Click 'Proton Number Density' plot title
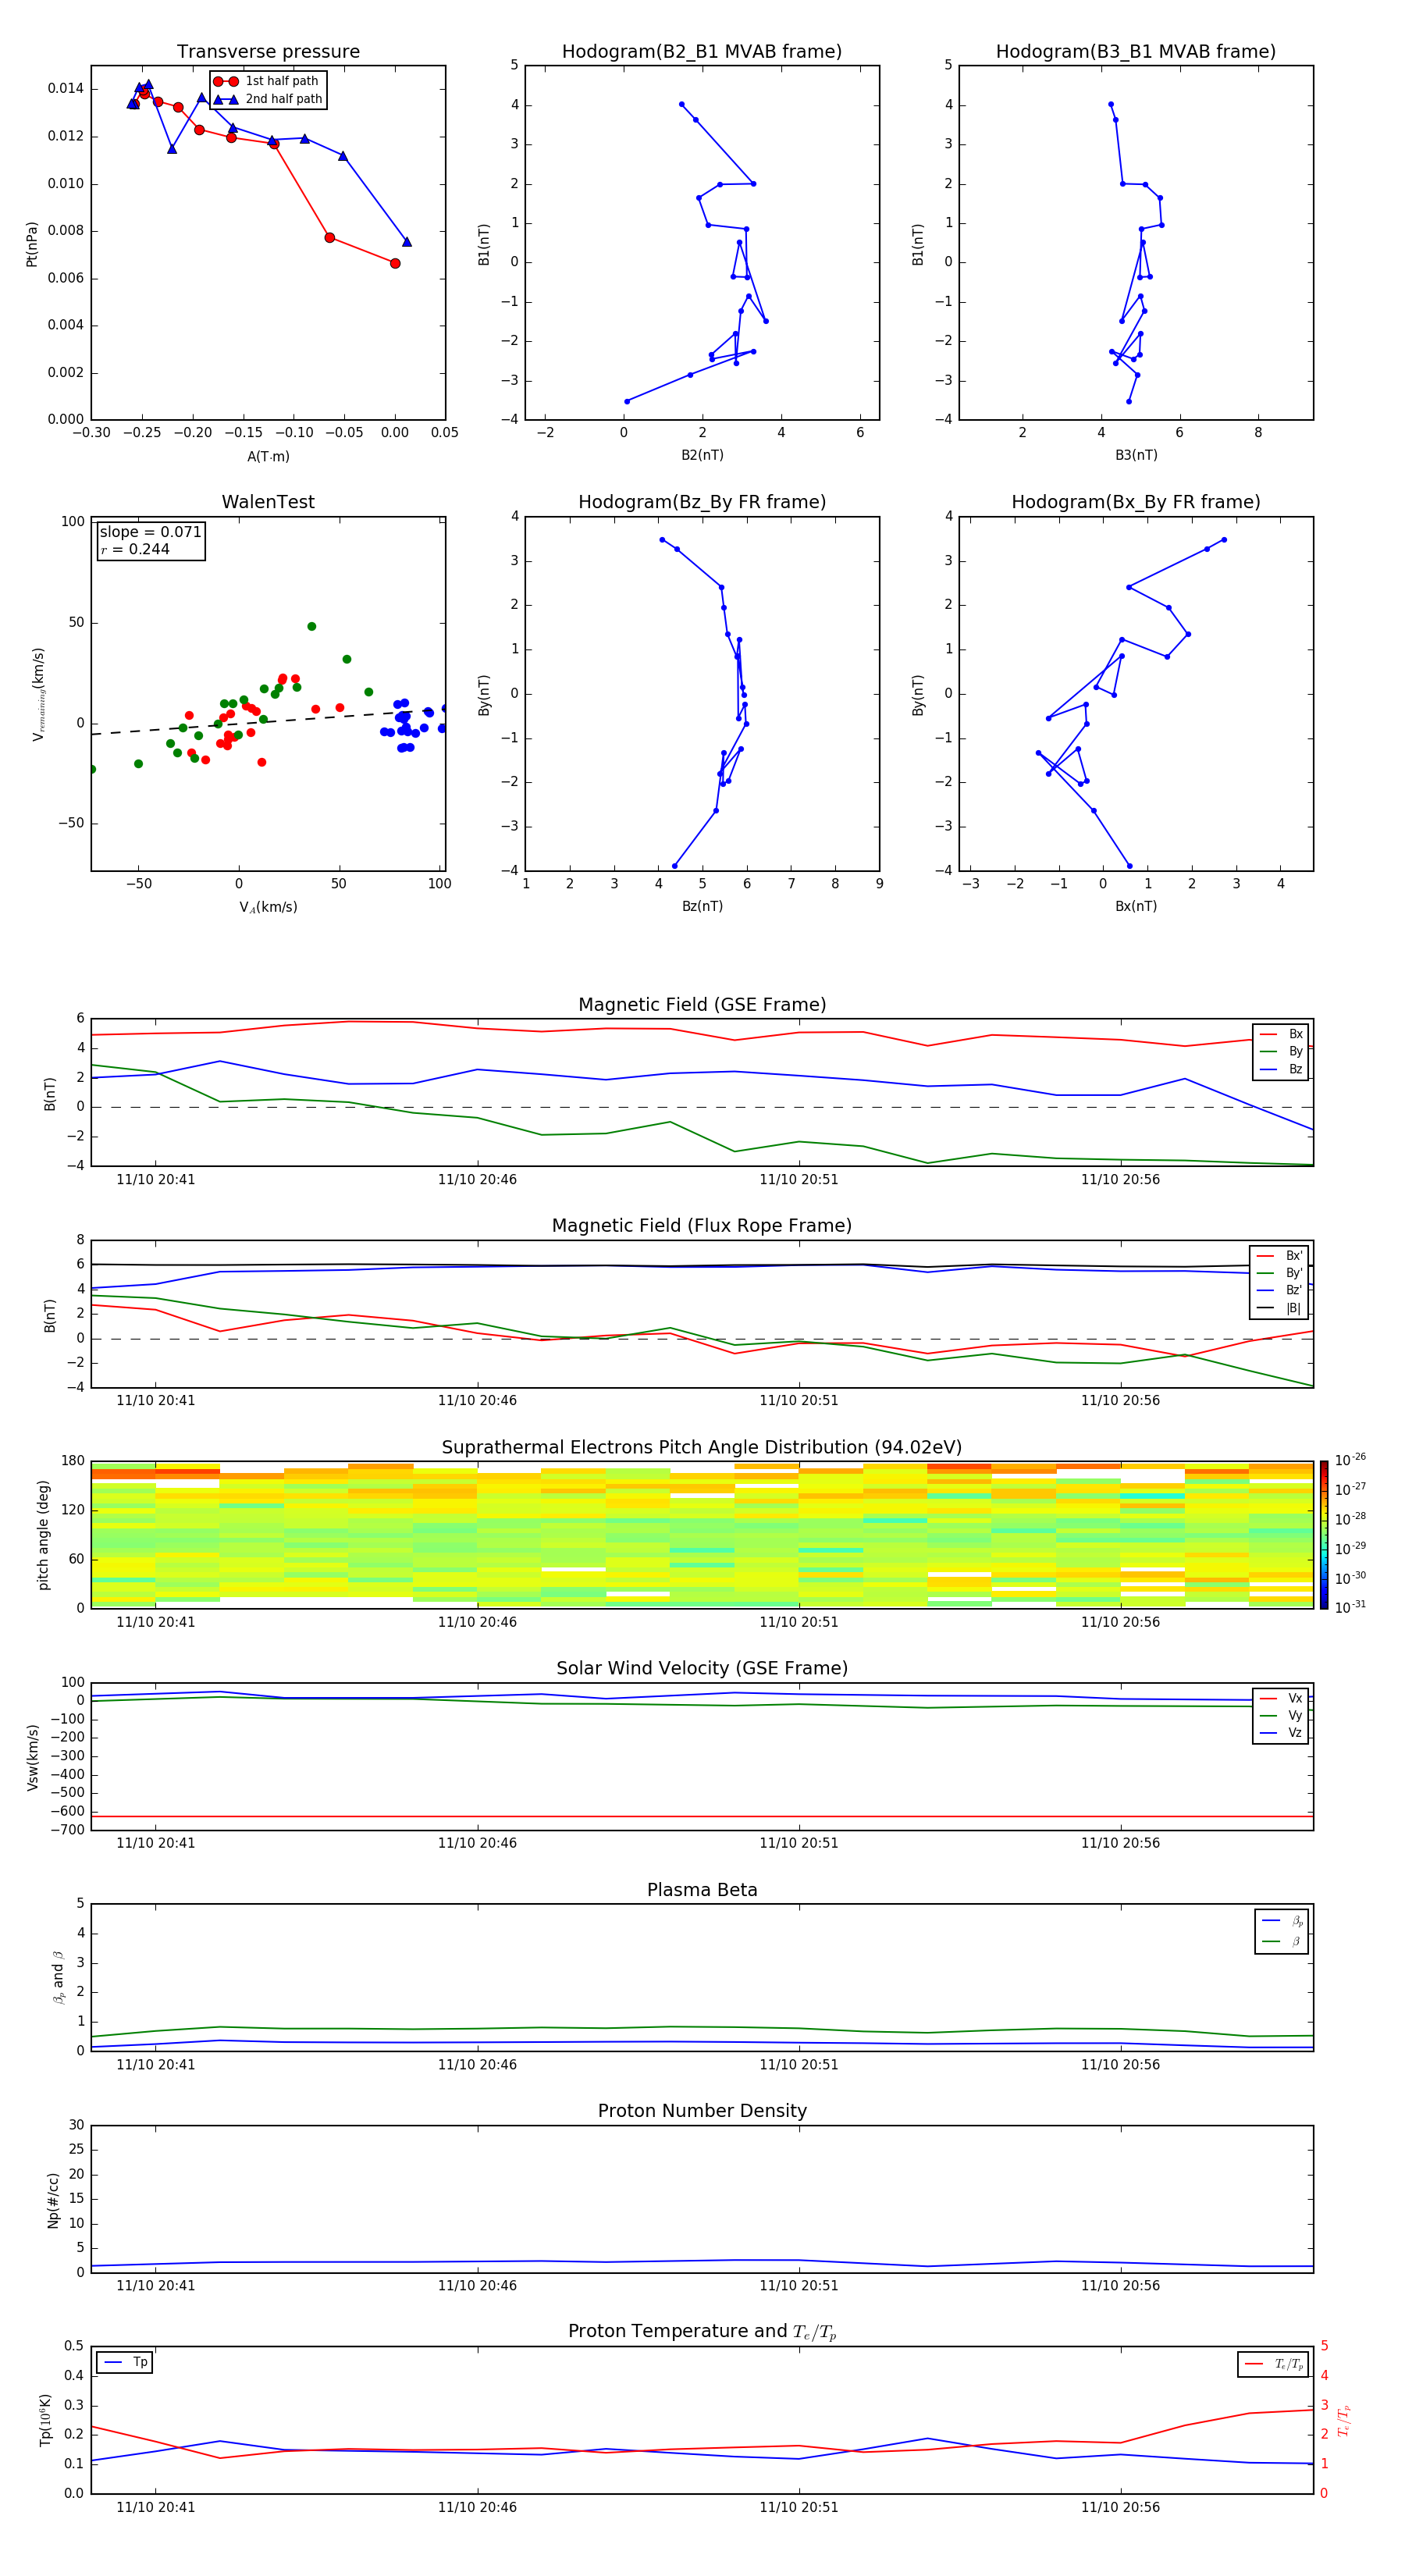1405x2576 pixels. (x=702, y=2111)
